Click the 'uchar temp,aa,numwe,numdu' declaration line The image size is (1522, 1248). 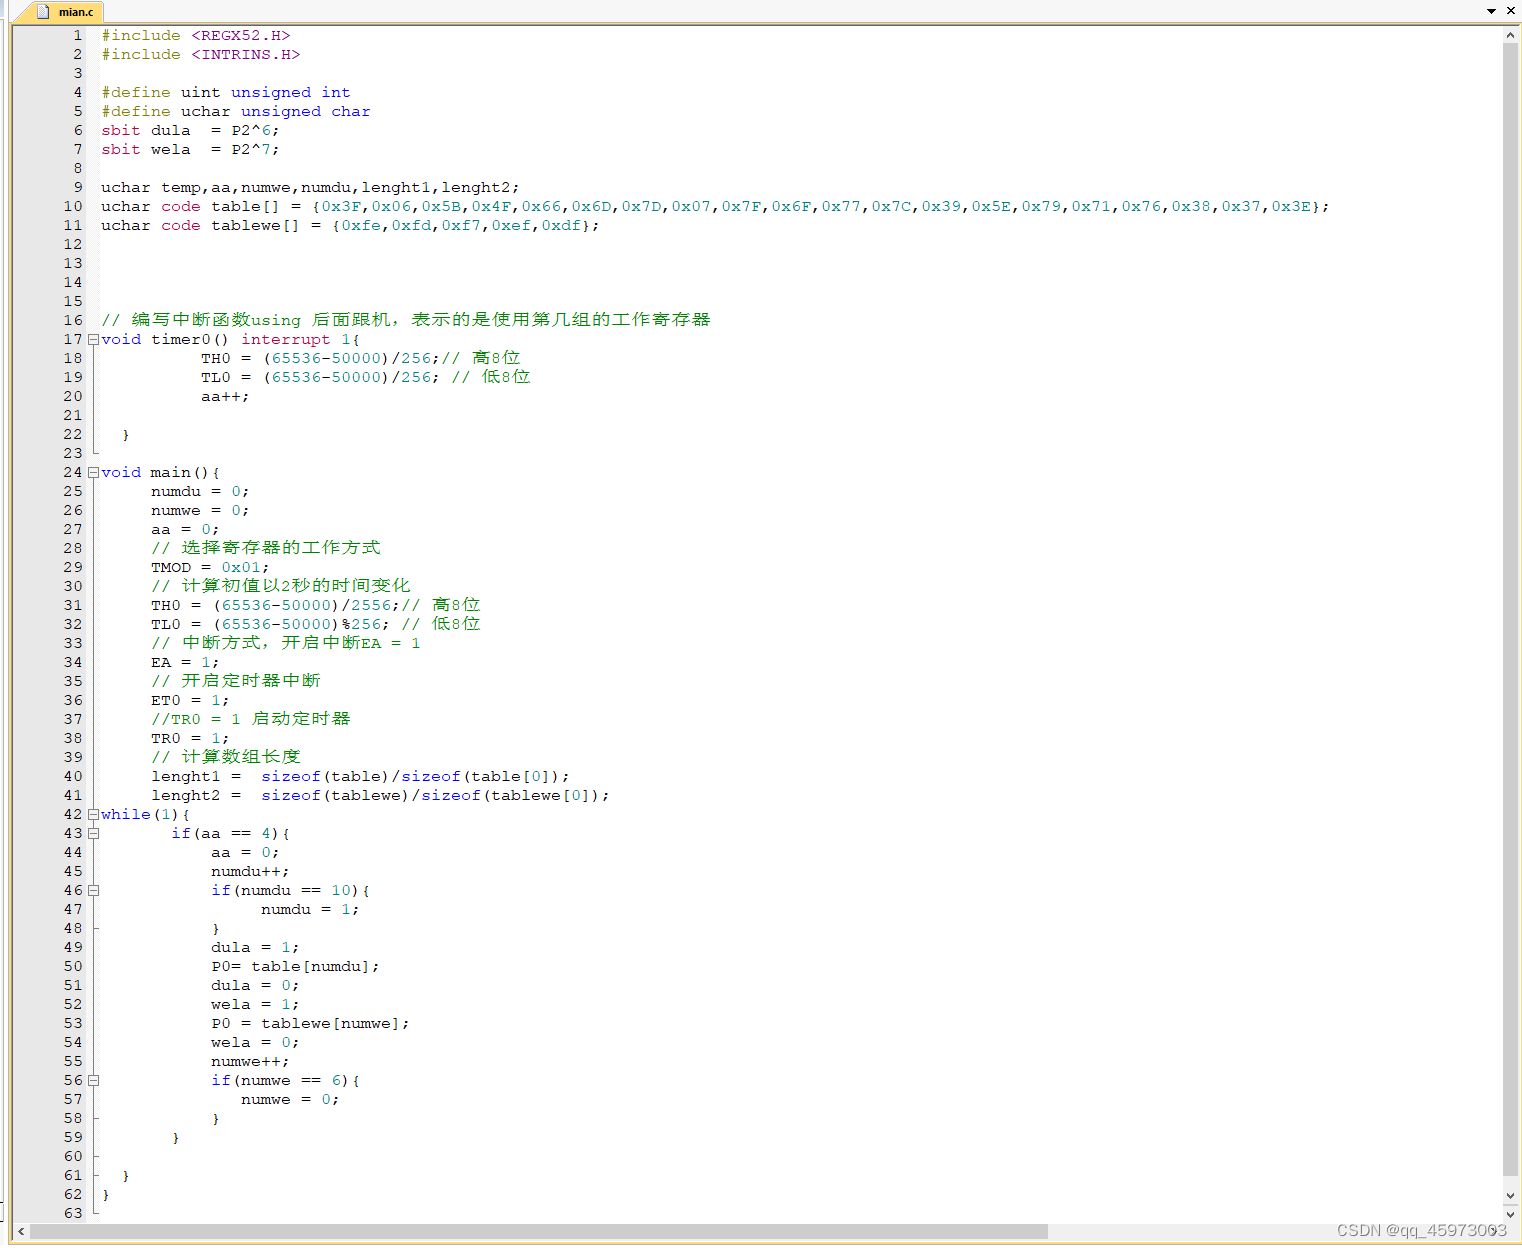point(310,187)
